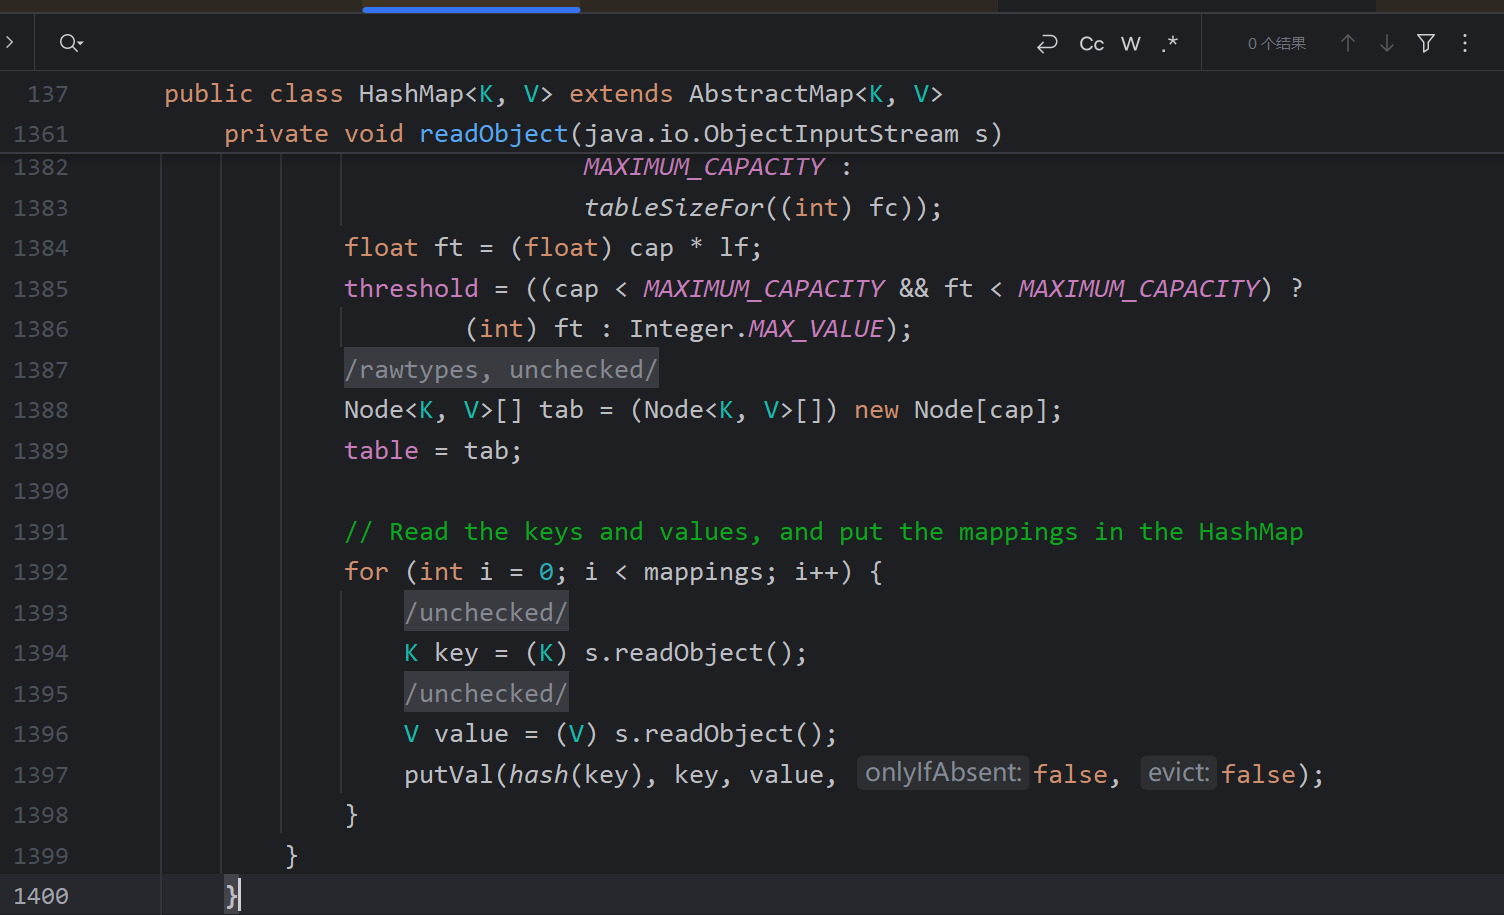Open more search options menu

1465,43
